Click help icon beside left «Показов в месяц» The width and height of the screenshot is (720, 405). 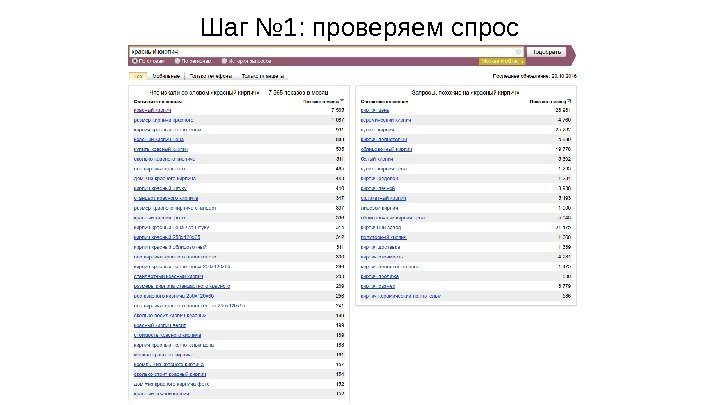[x=343, y=99]
